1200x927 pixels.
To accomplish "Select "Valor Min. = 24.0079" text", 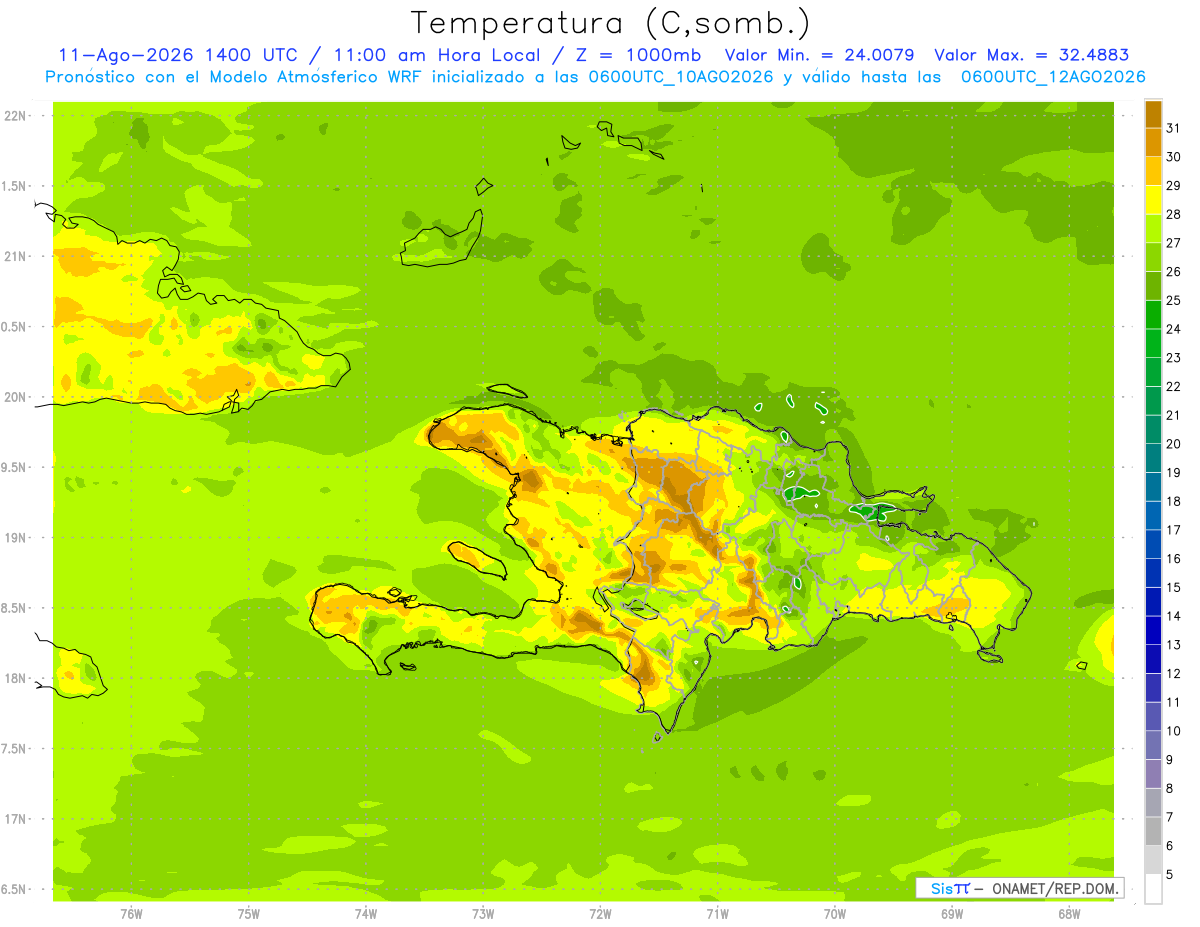I will [820, 56].
